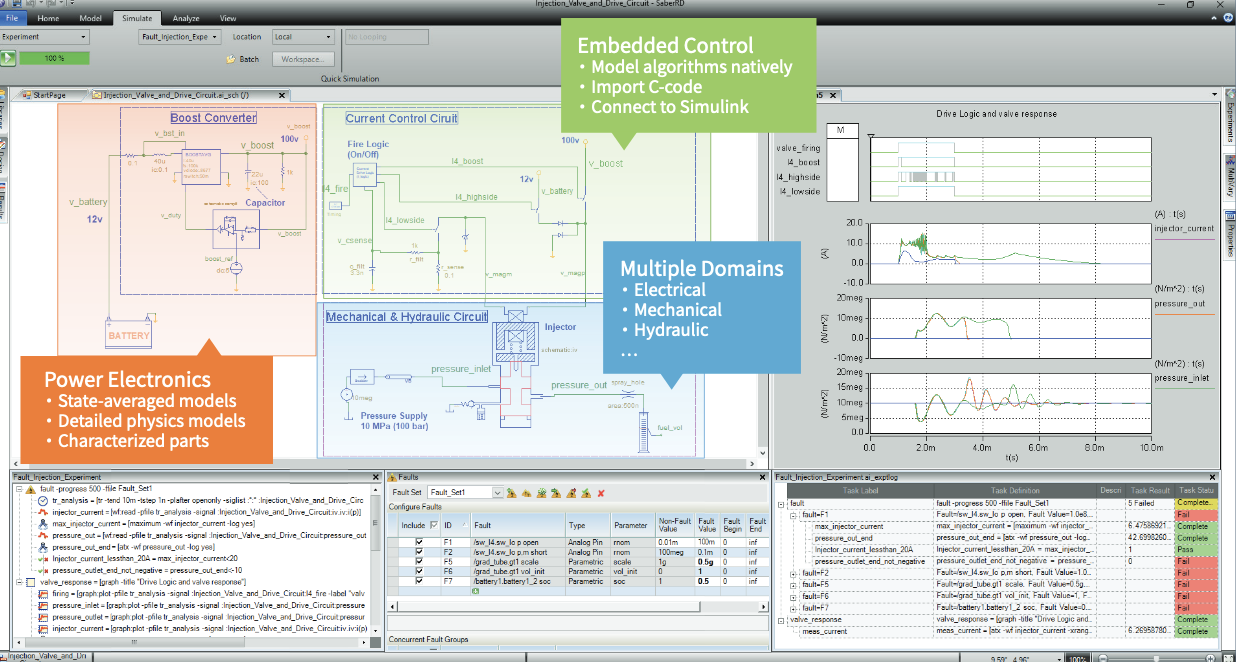This screenshot has height=662, width=1236.
Task: Close the Injection_Valve_and_Drive_Circuit schematic tab
Action: click(282, 95)
